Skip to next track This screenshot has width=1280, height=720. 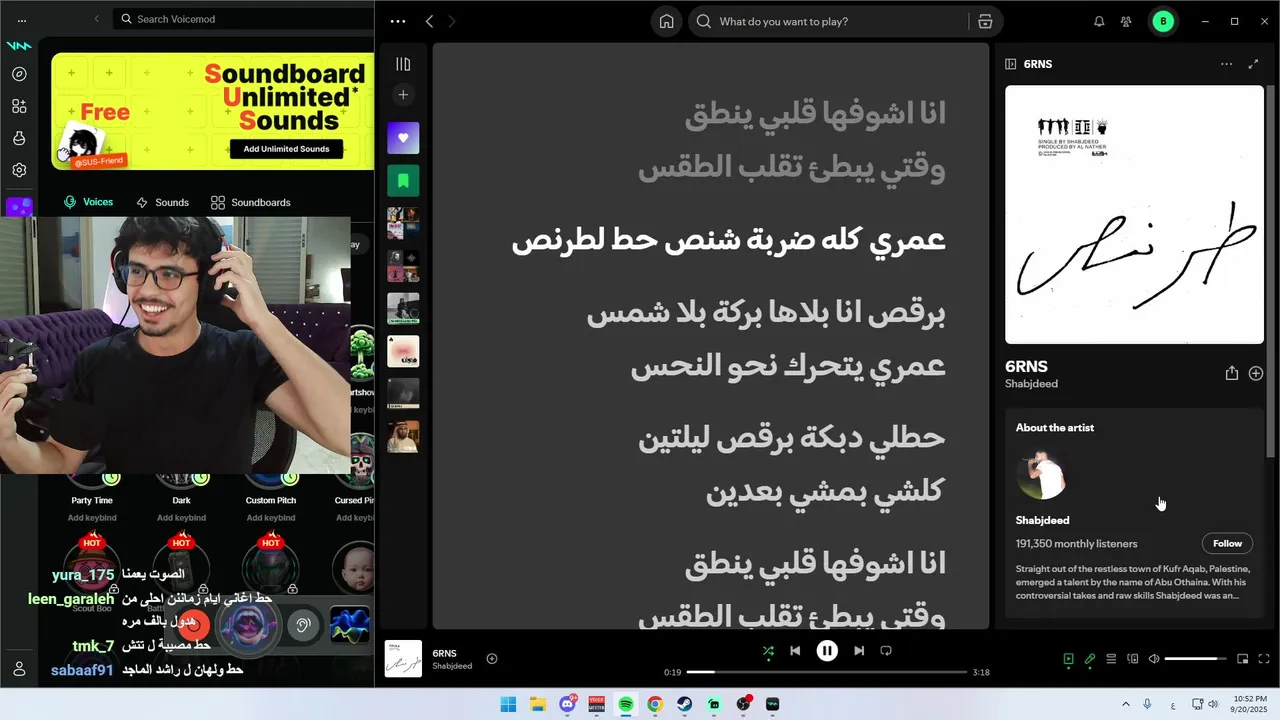[x=858, y=651]
